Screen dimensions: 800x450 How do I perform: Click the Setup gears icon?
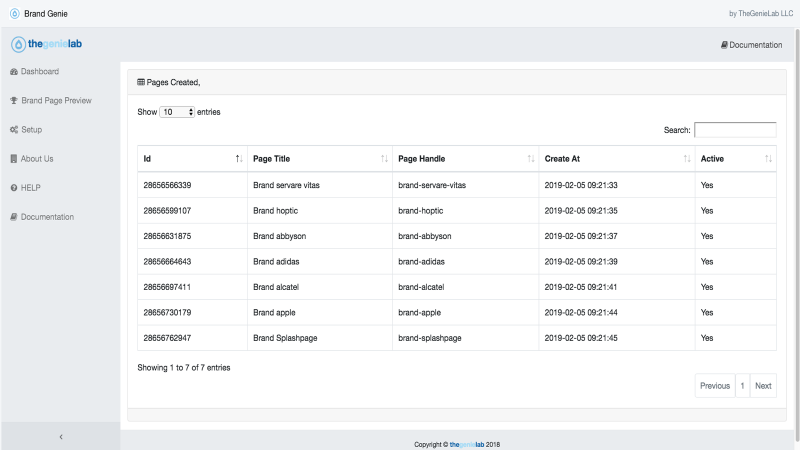(x=14, y=130)
